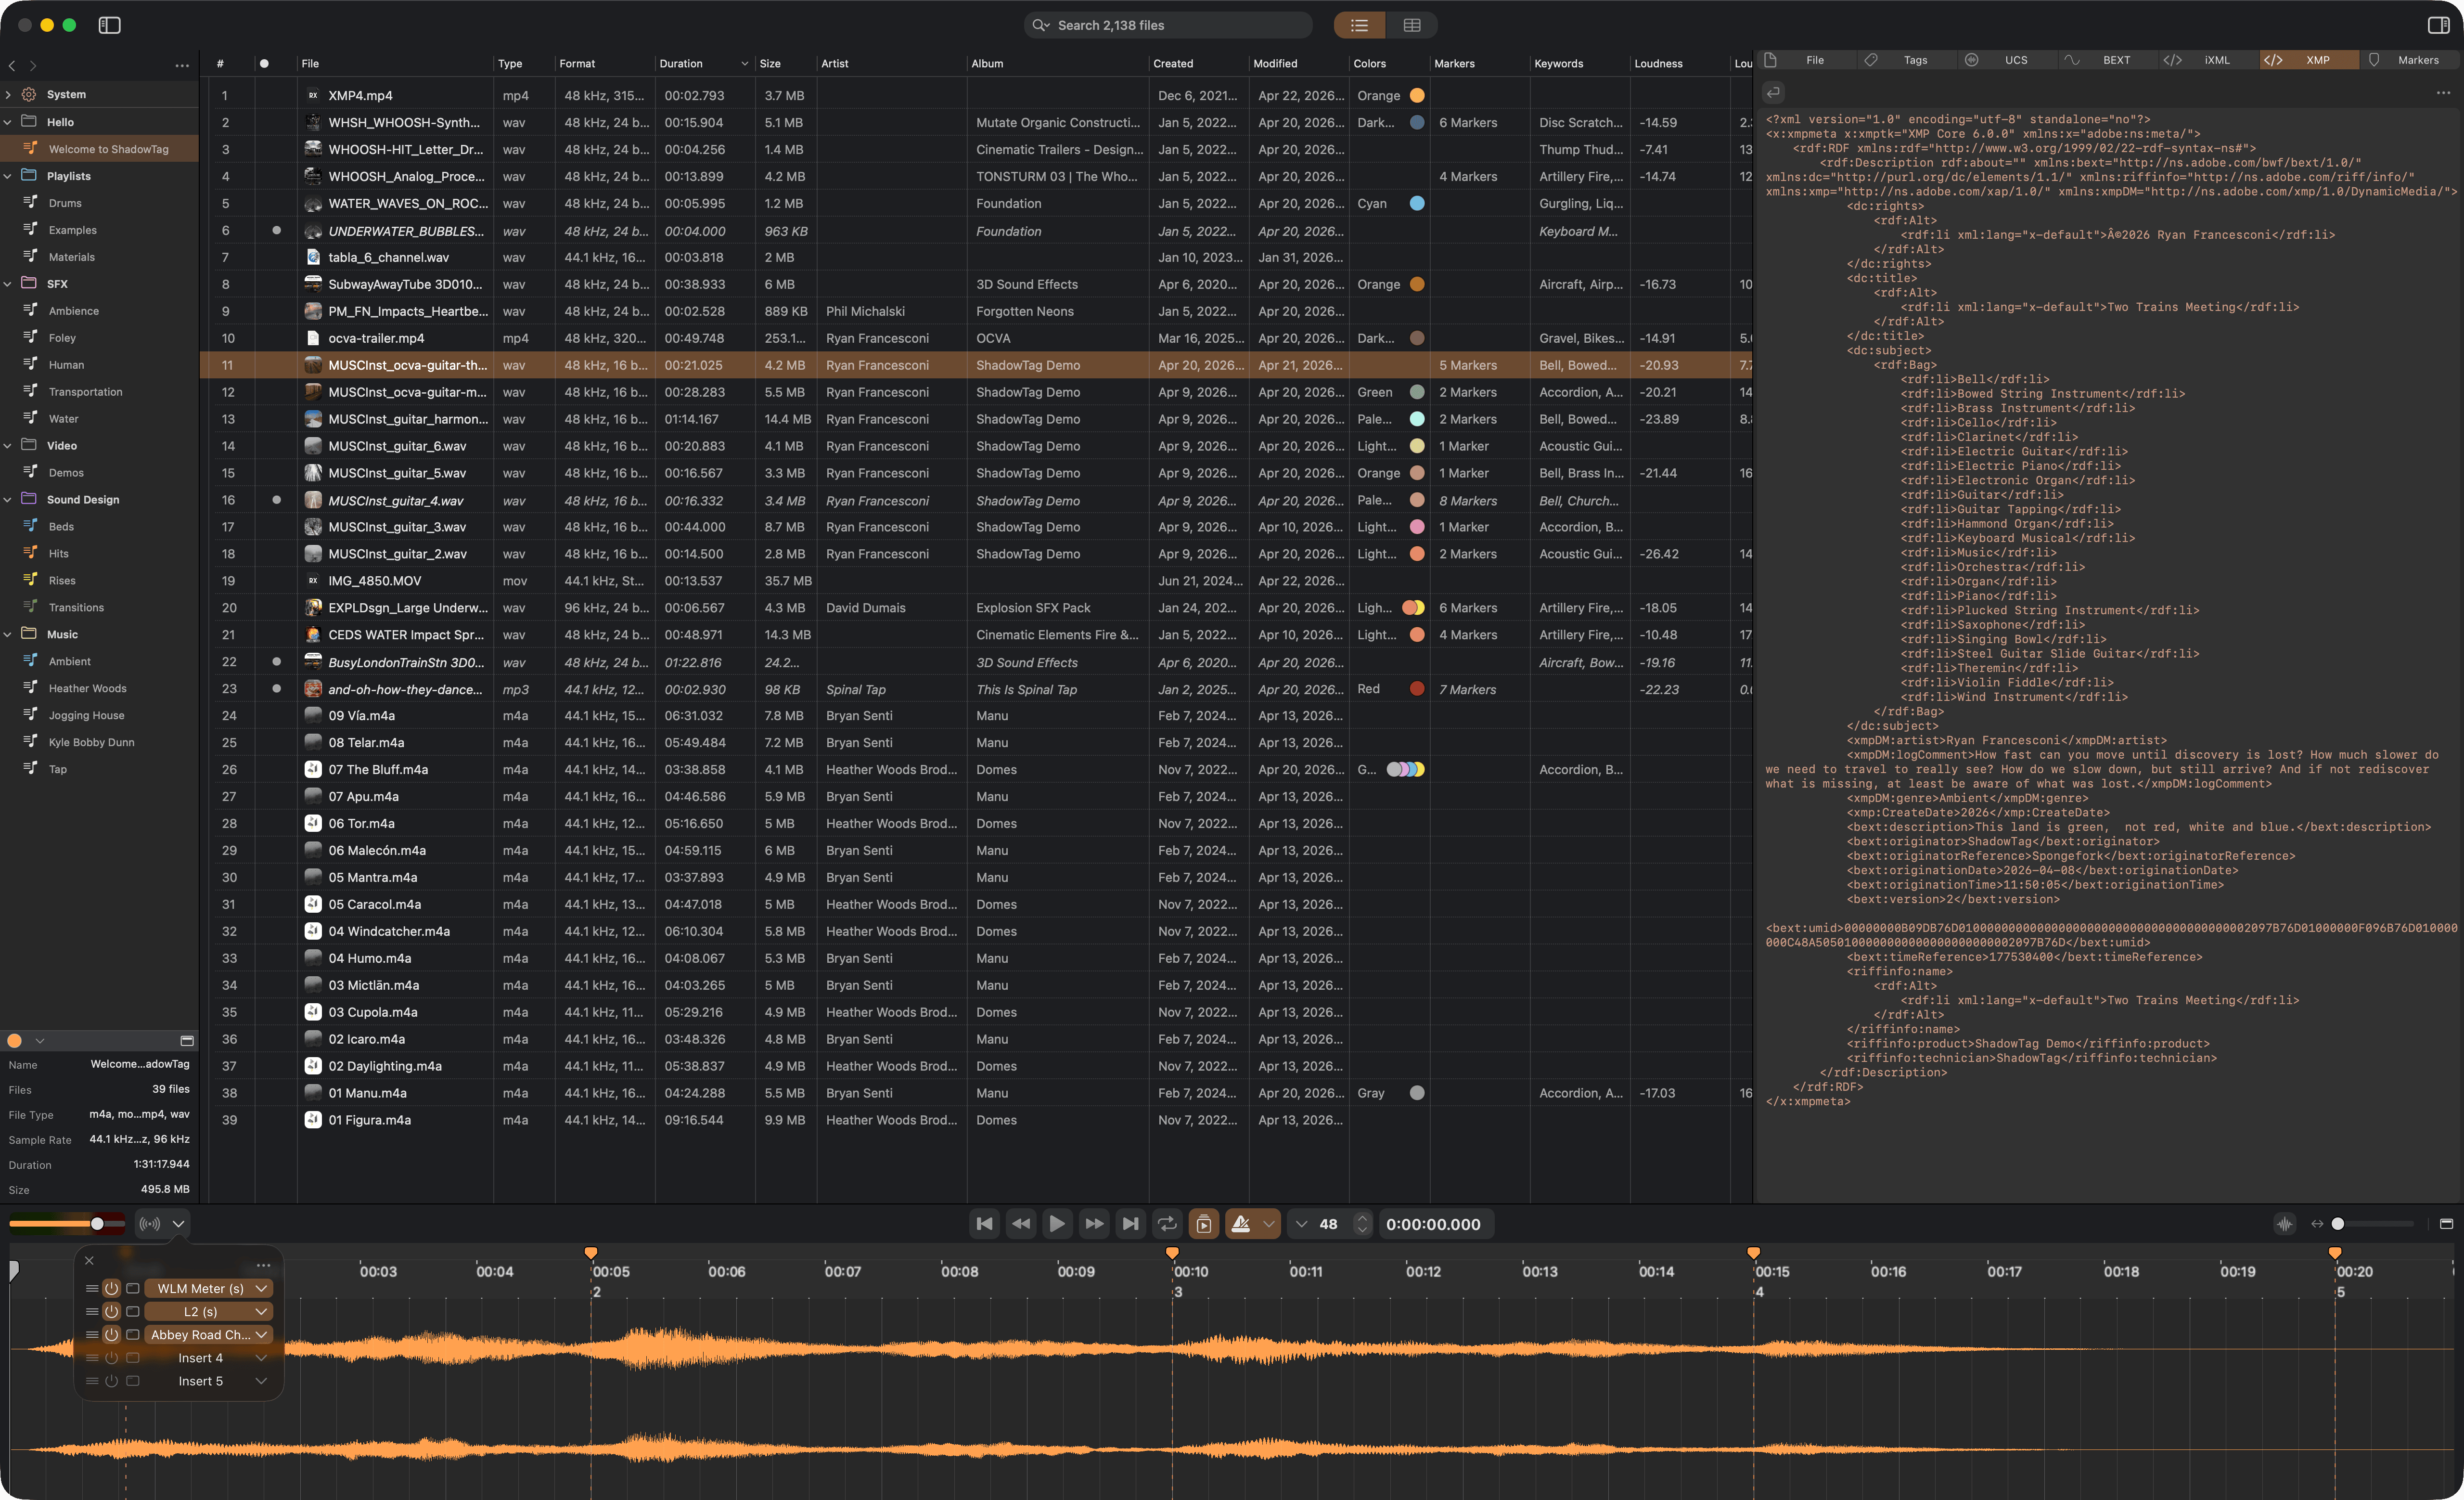The height and width of the screenshot is (1500, 2464).
Task: Toggle the left sidebar icon
Action: click(x=110, y=25)
